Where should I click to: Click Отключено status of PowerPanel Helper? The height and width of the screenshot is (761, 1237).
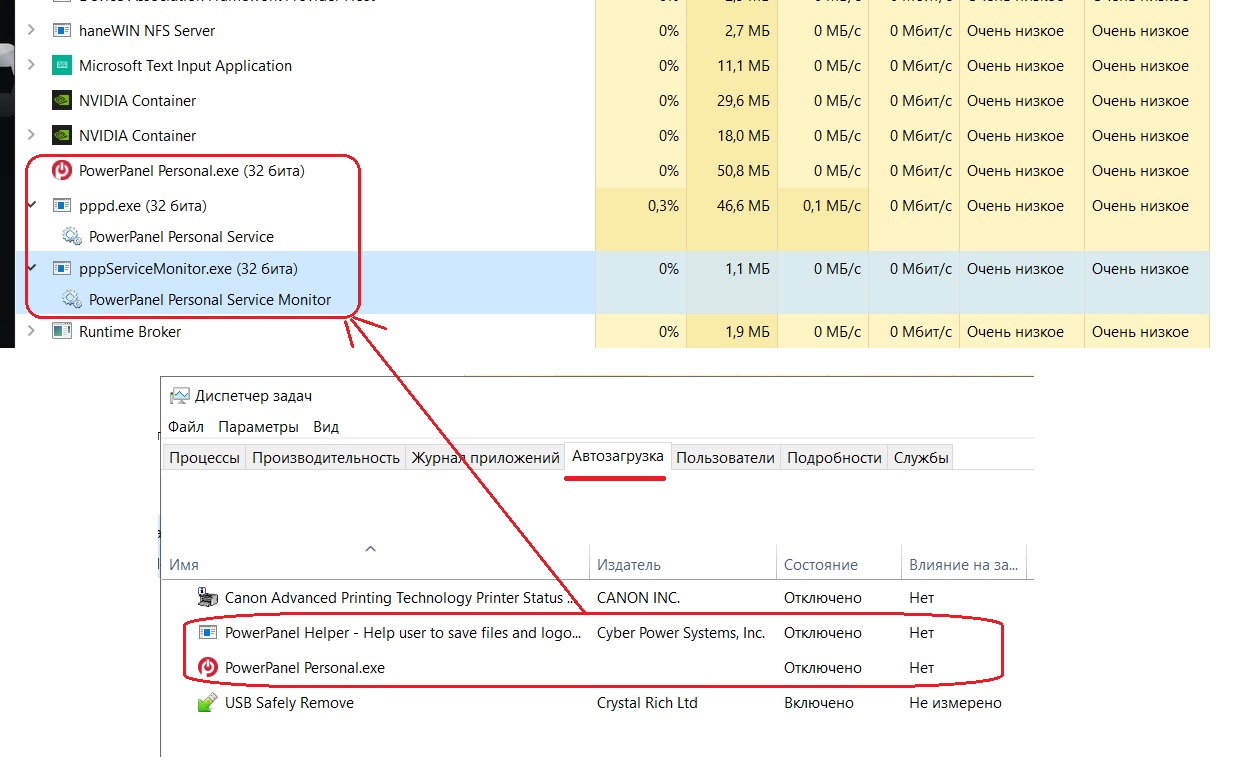[823, 633]
